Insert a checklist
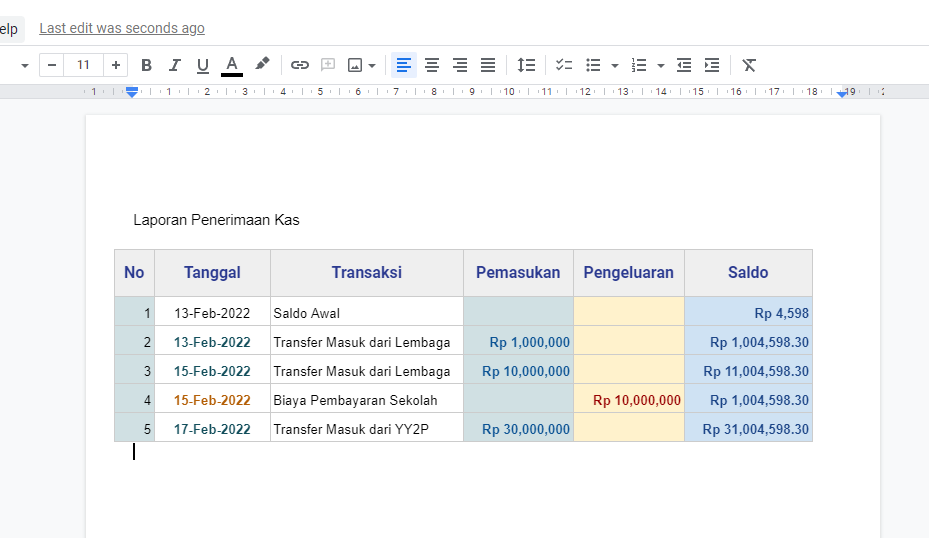929x538 pixels. coord(564,65)
